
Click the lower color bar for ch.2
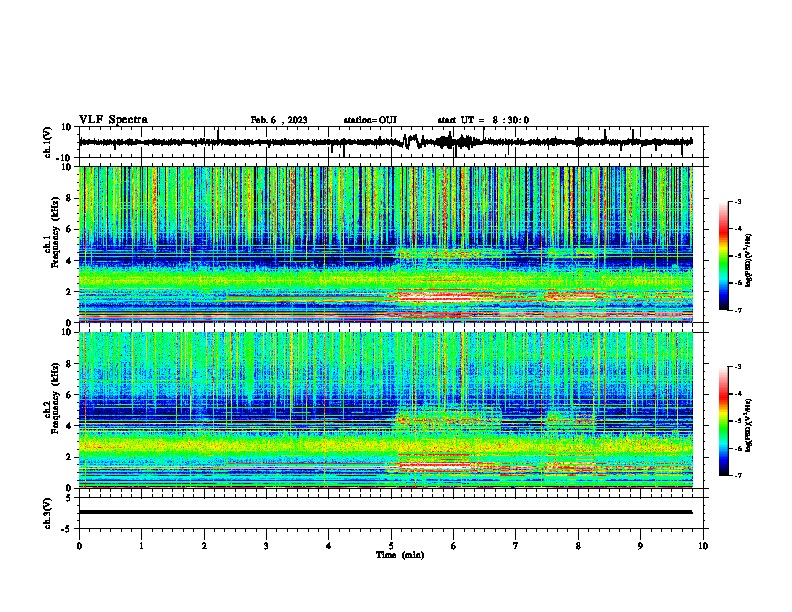[723, 421]
